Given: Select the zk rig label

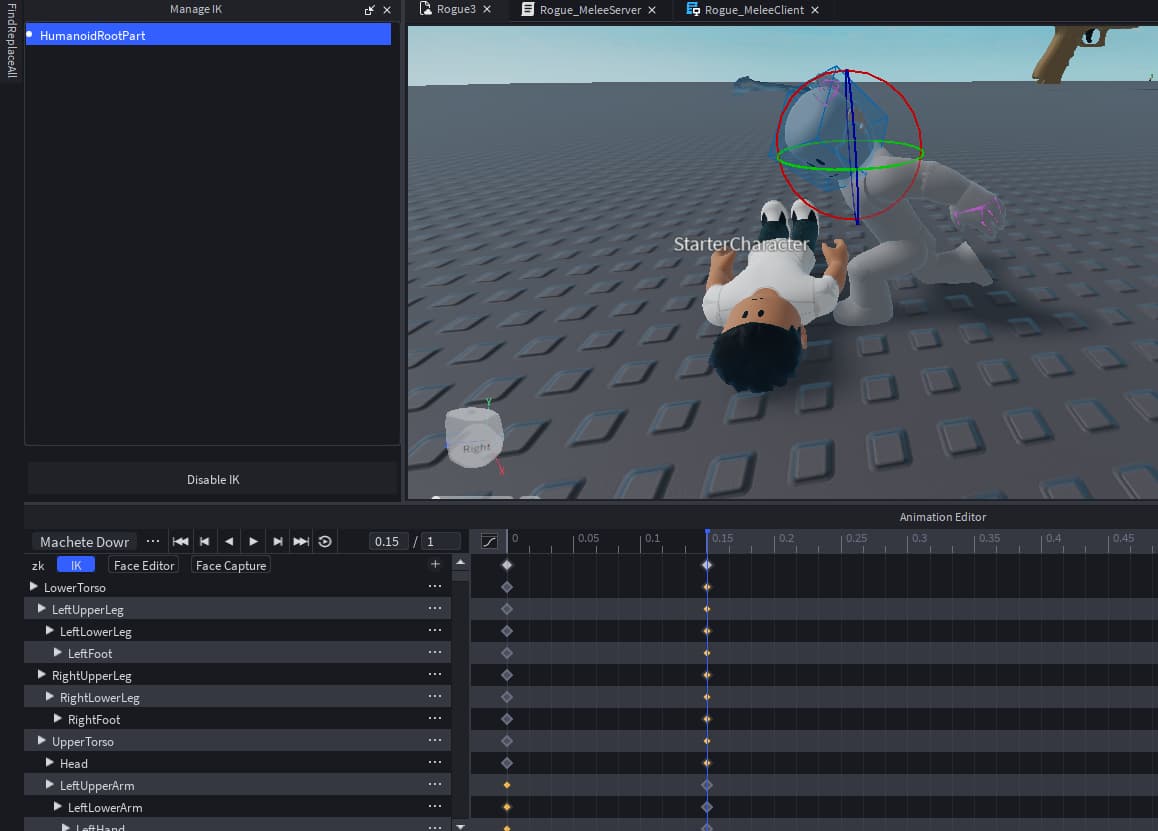Looking at the screenshot, I should click(38, 565).
